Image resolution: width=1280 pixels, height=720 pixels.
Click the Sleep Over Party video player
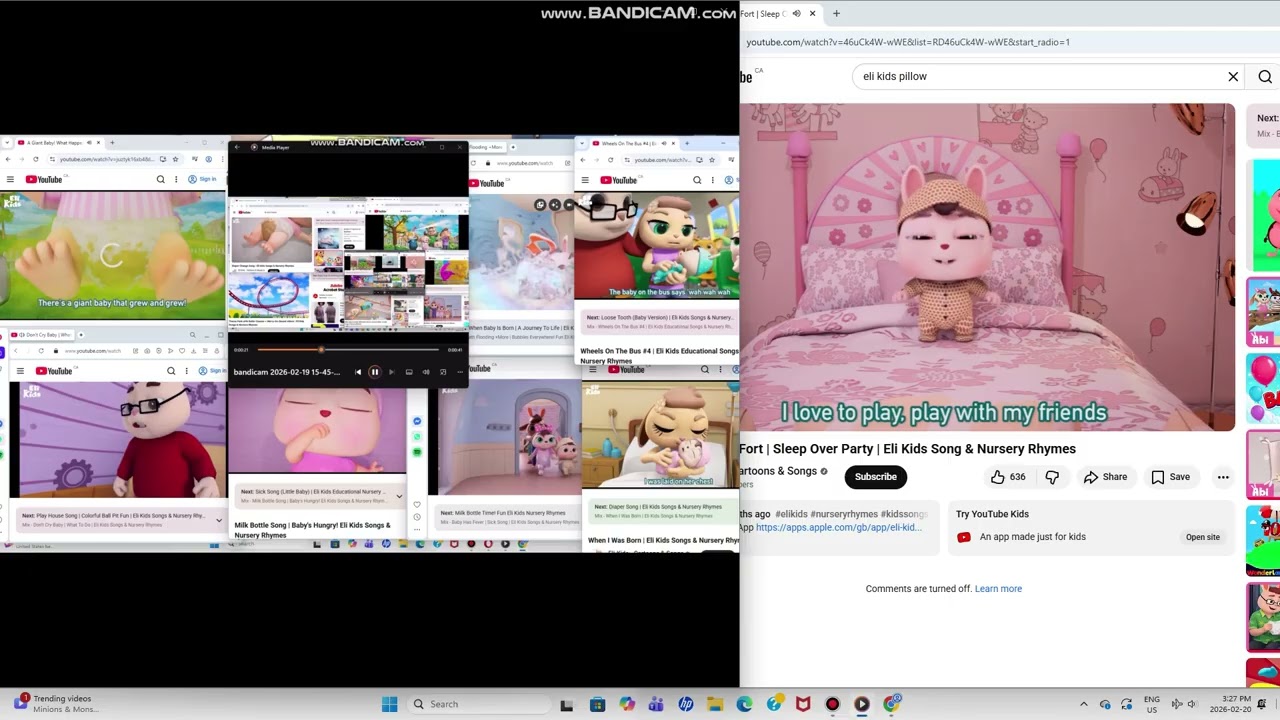[x=987, y=267]
